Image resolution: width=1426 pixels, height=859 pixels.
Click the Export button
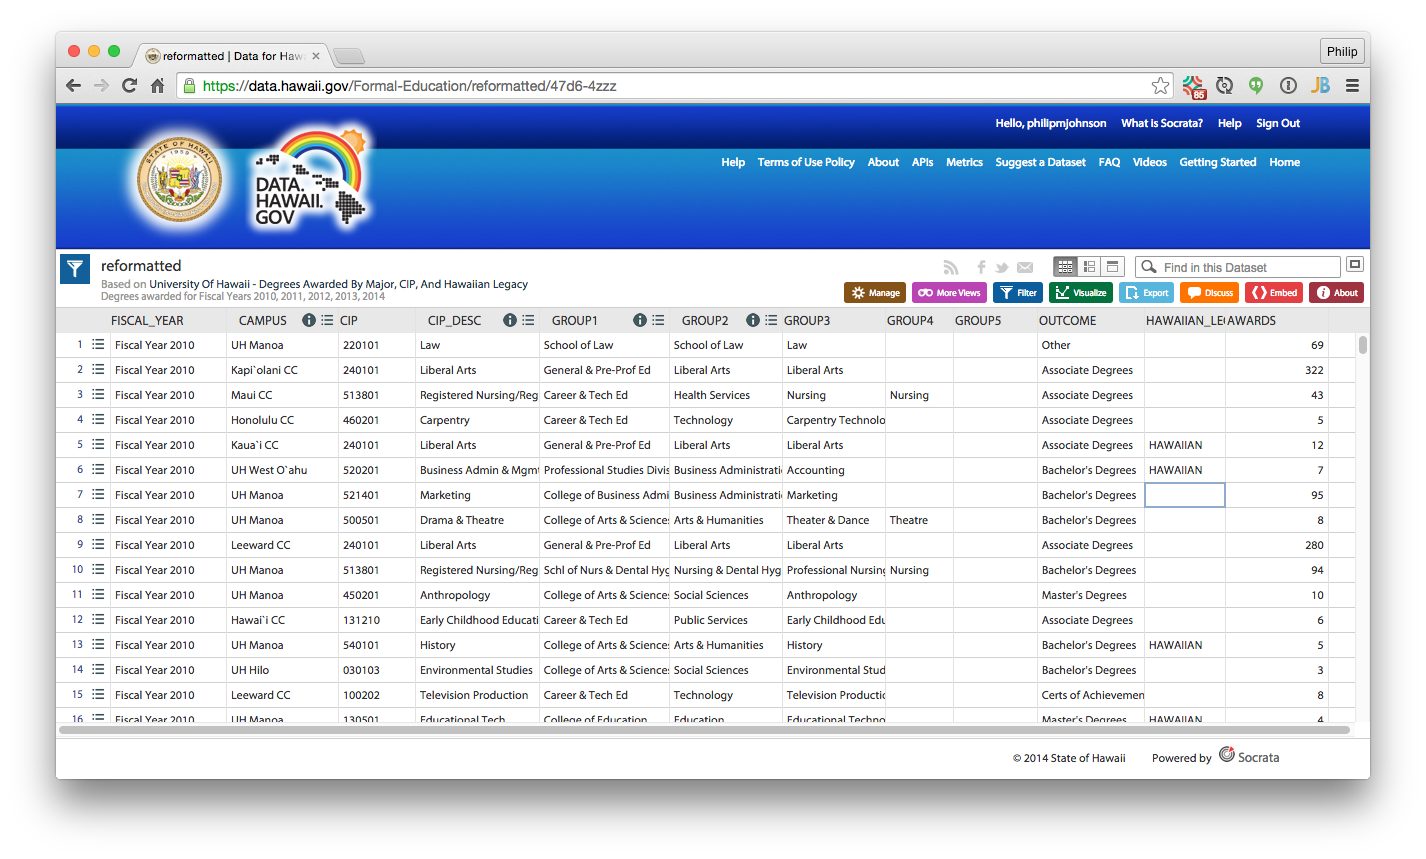(1146, 293)
